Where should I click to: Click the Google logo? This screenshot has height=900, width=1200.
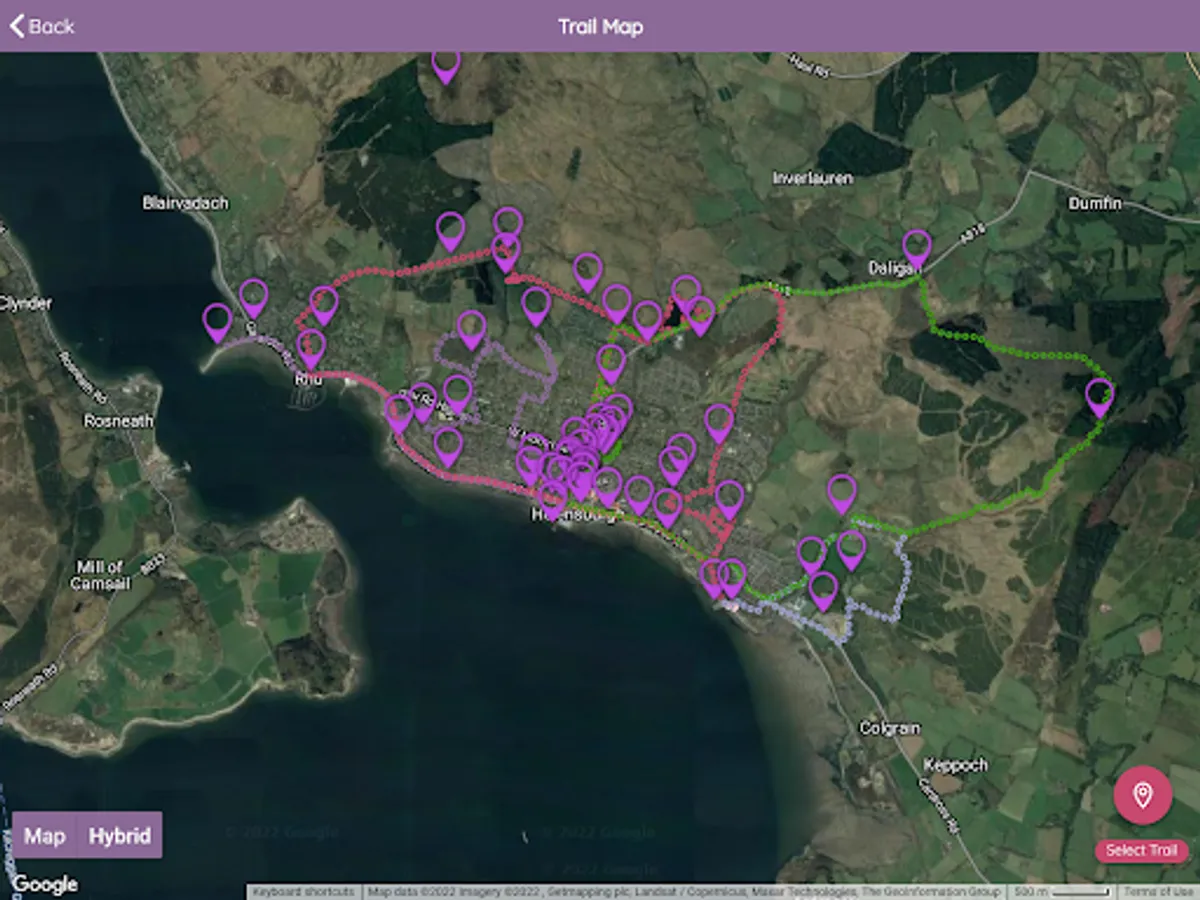45,884
